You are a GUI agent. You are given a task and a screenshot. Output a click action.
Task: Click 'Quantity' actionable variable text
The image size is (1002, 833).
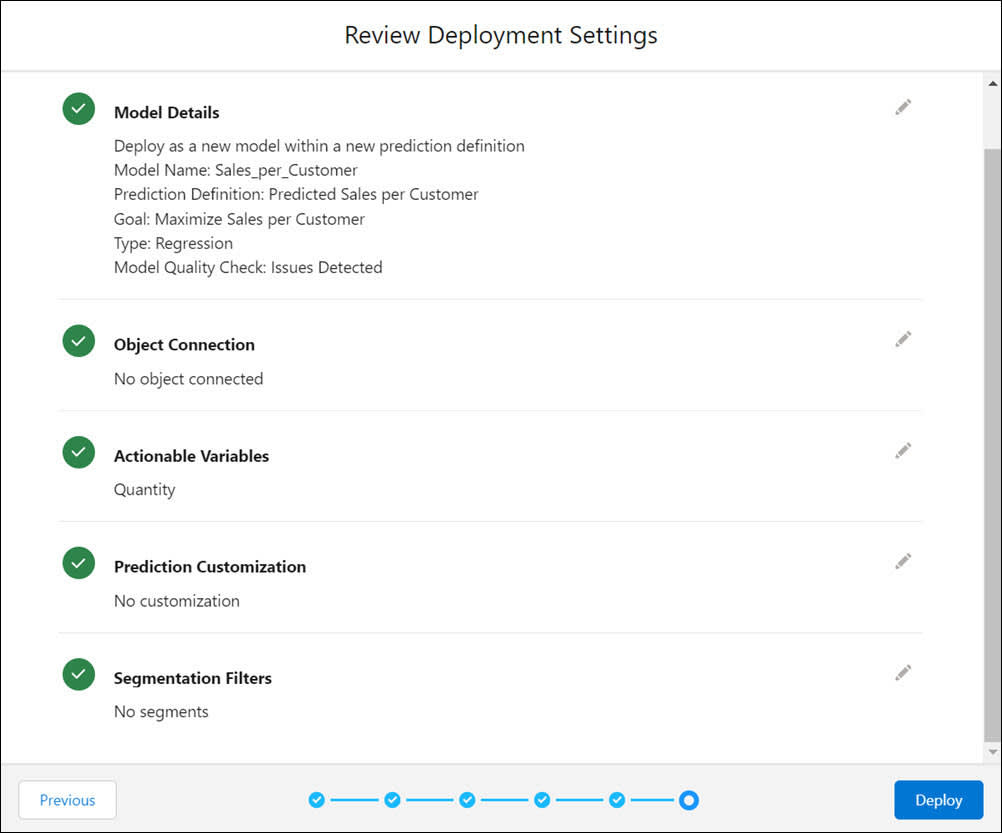click(144, 490)
